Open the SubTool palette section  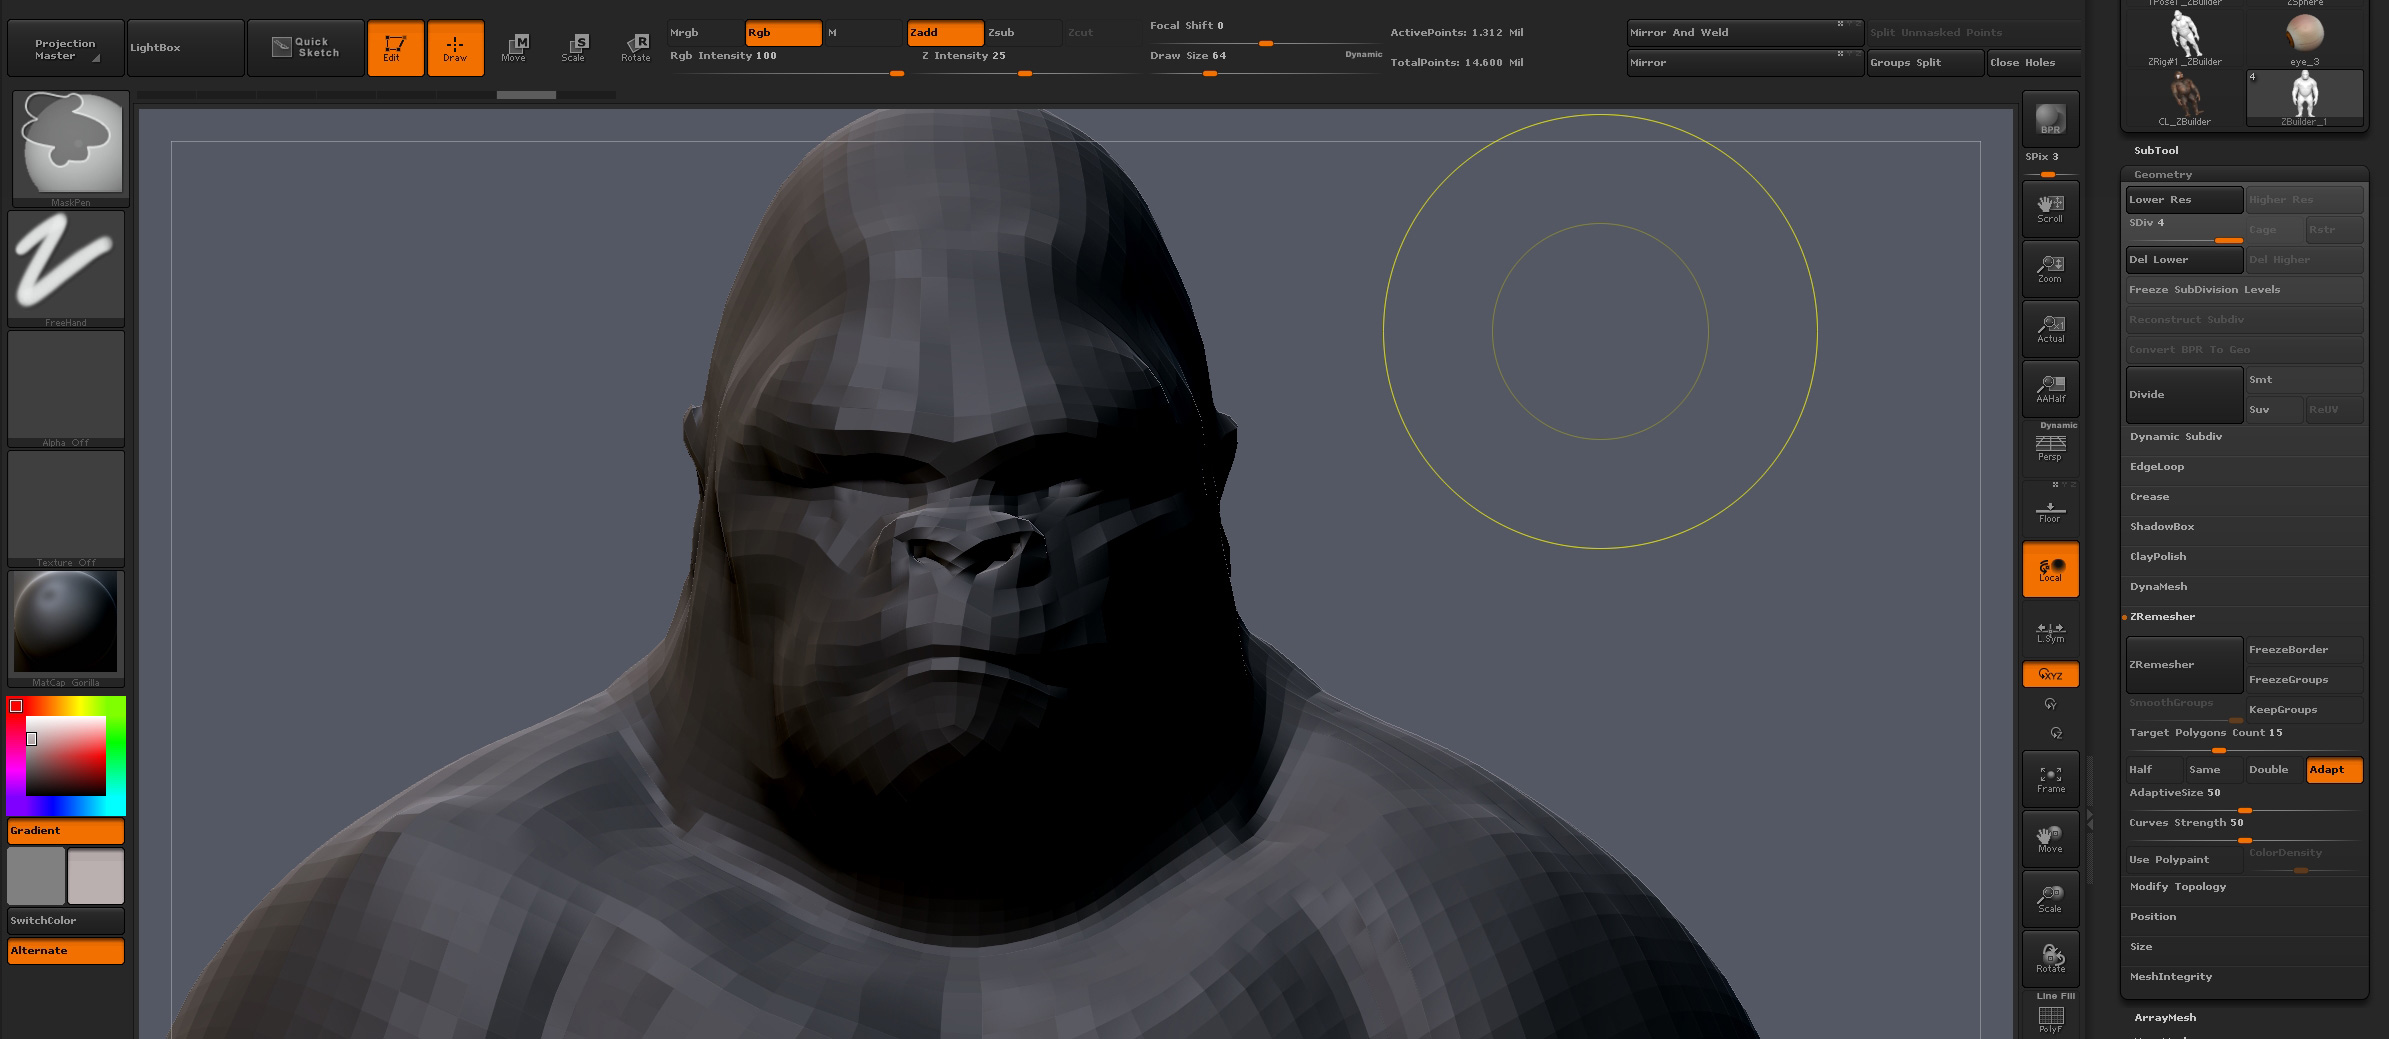tap(2155, 150)
